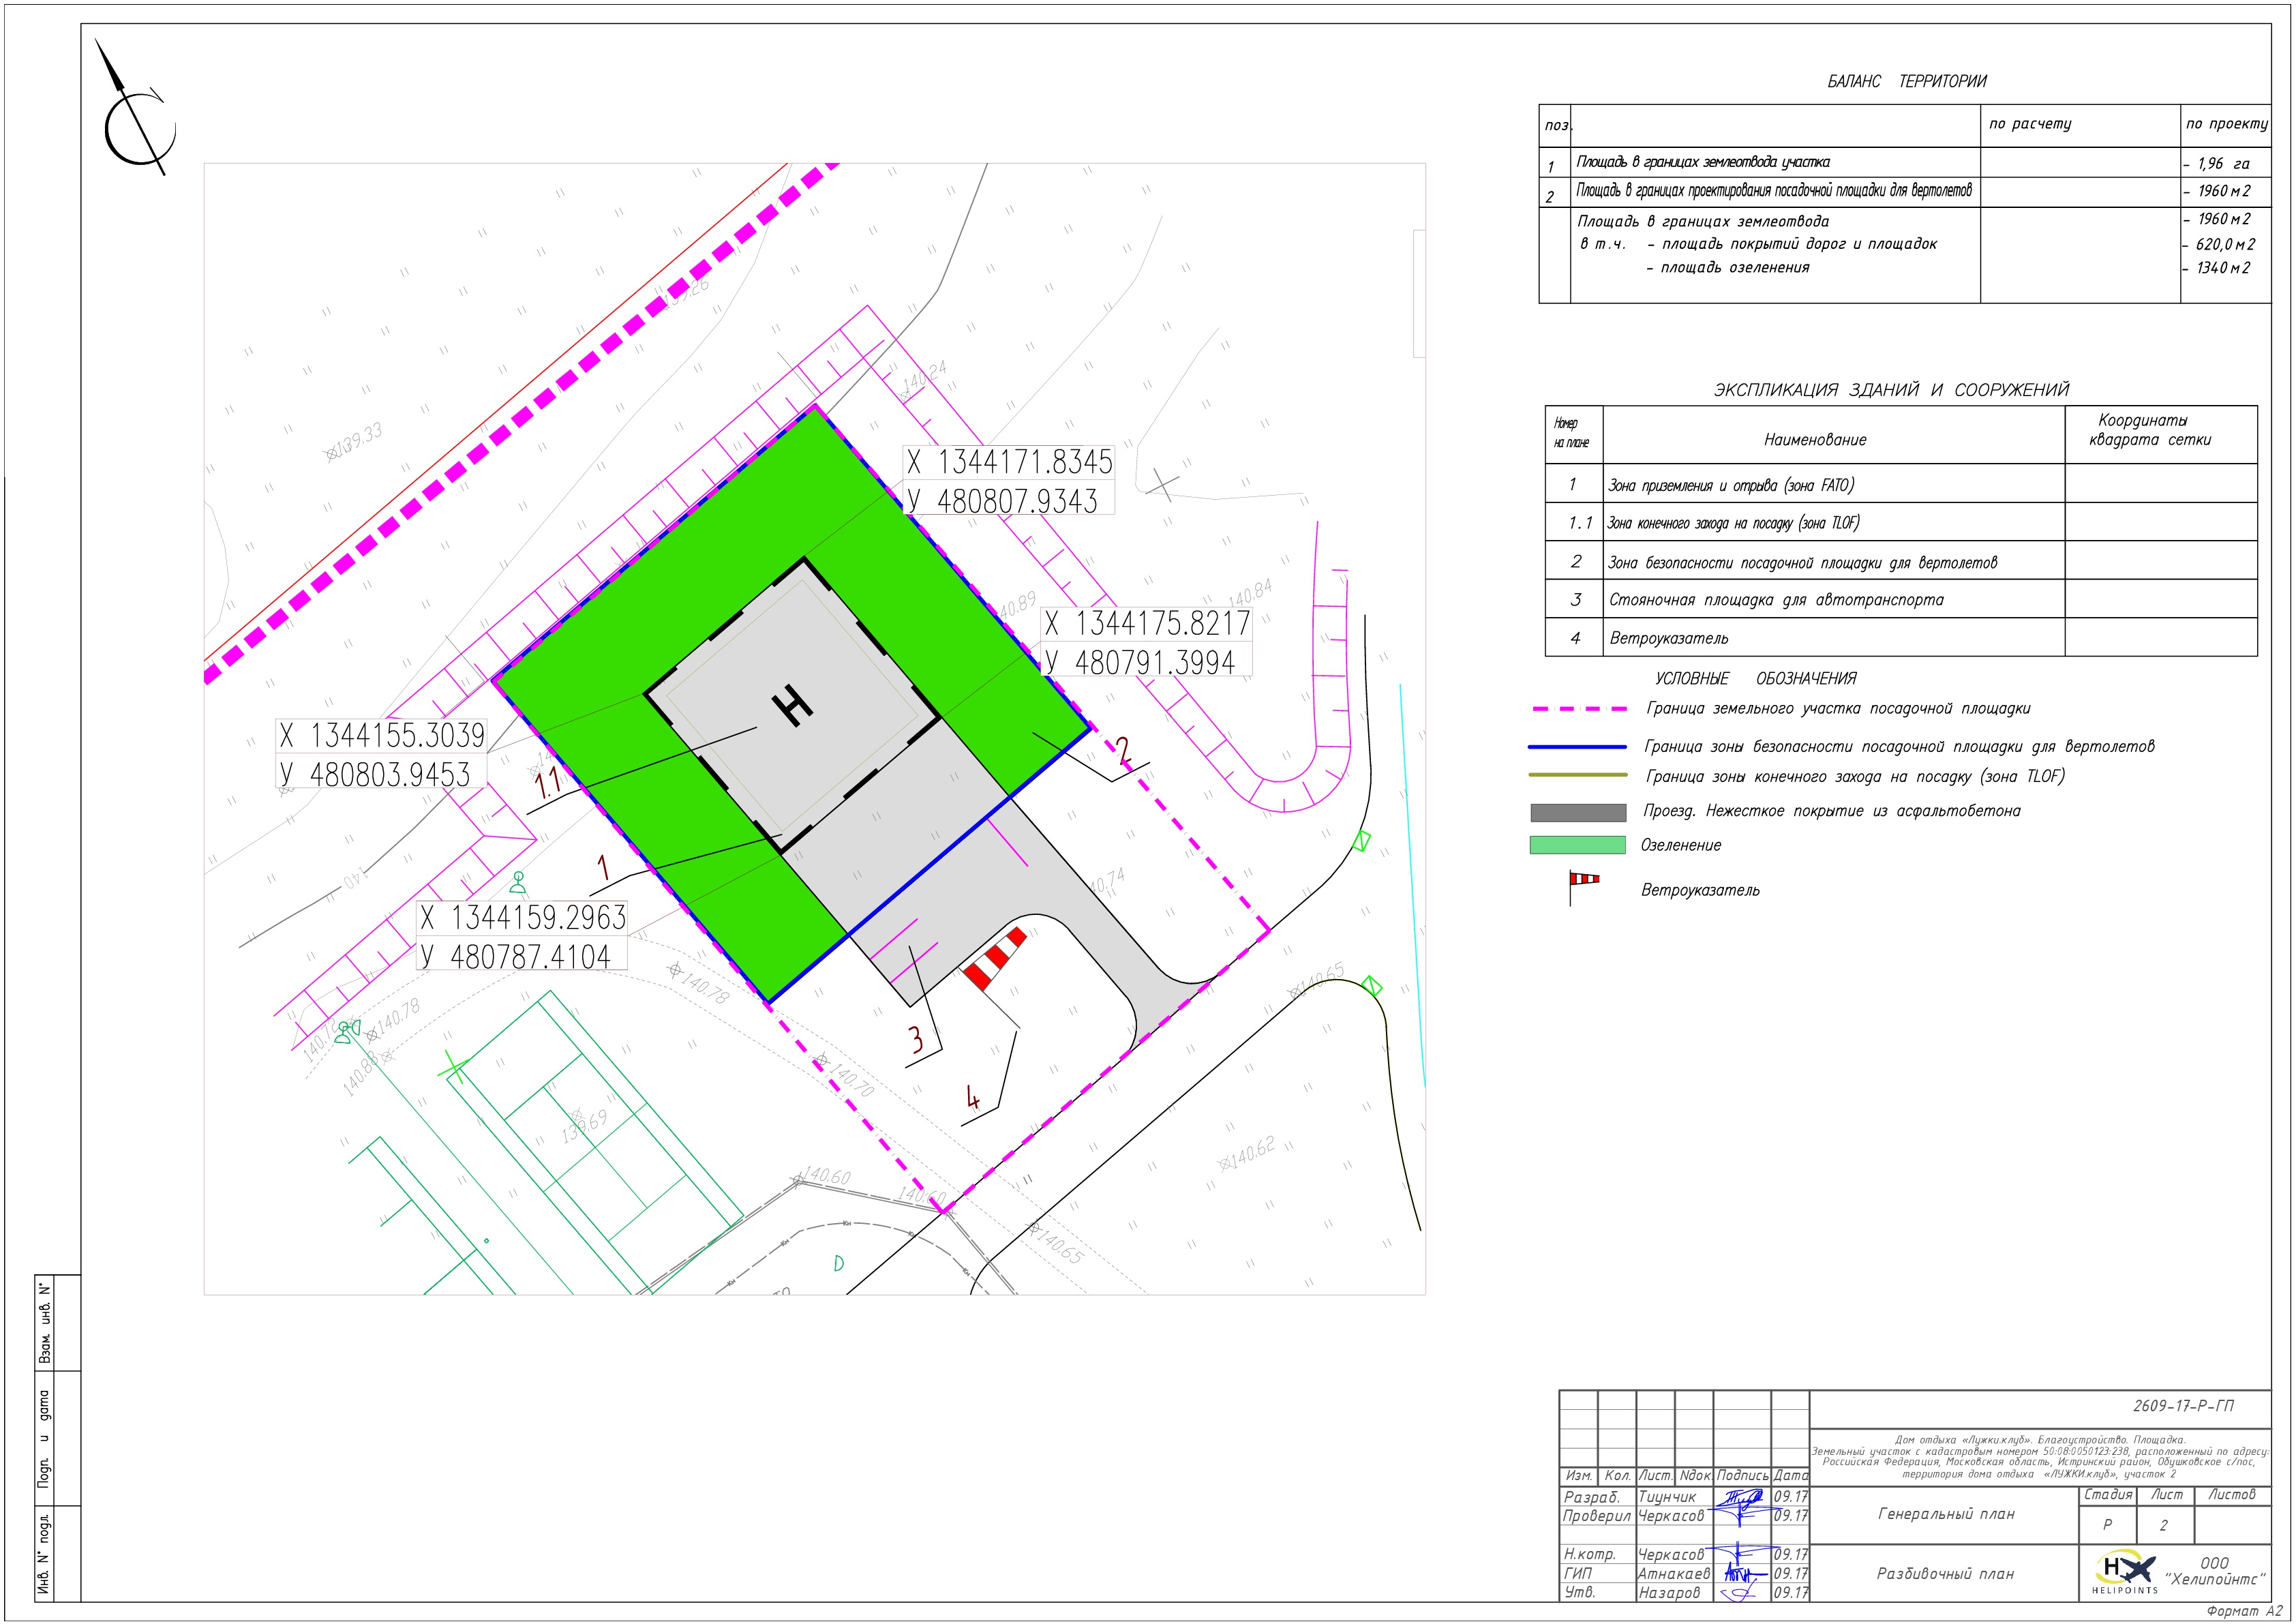Click elevation mark 139.69 in tennis court

click(585, 1127)
